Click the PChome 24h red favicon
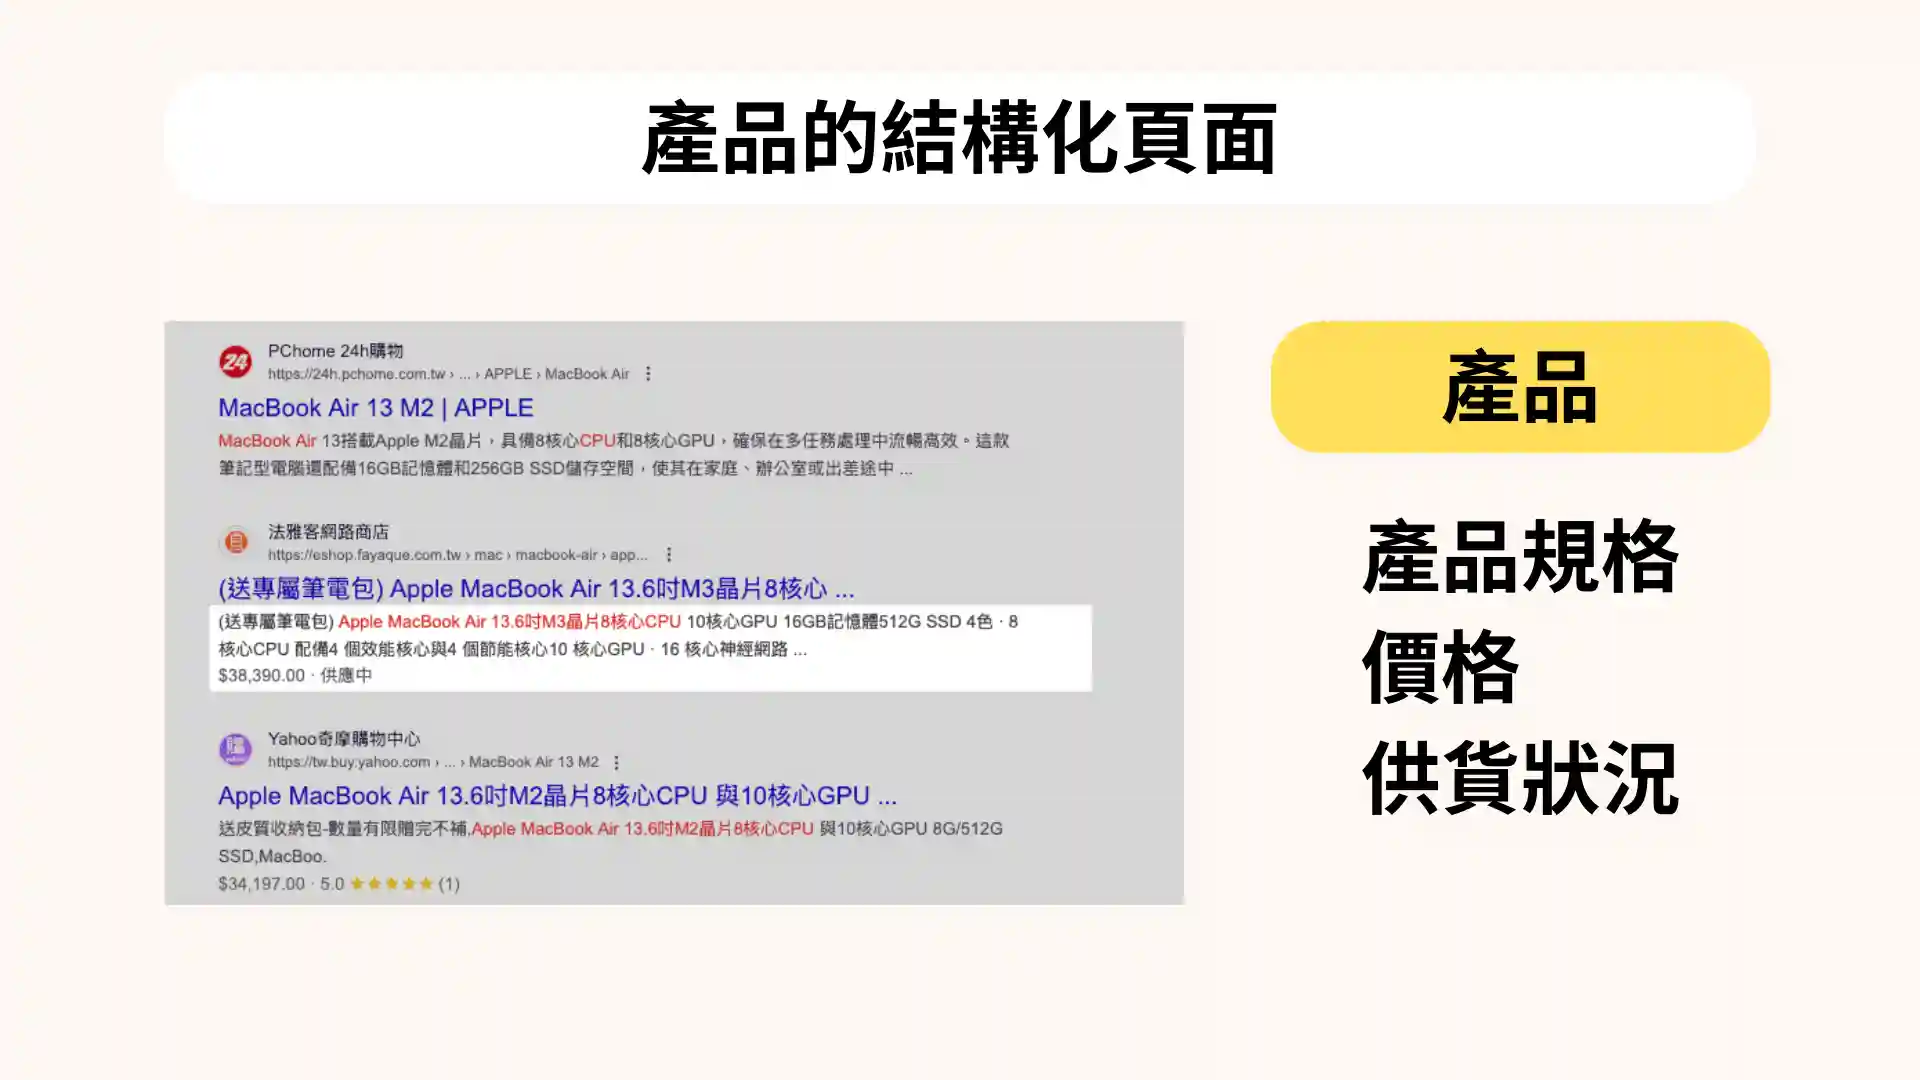Image resolution: width=1920 pixels, height=1080 pixels. (235, 361)
